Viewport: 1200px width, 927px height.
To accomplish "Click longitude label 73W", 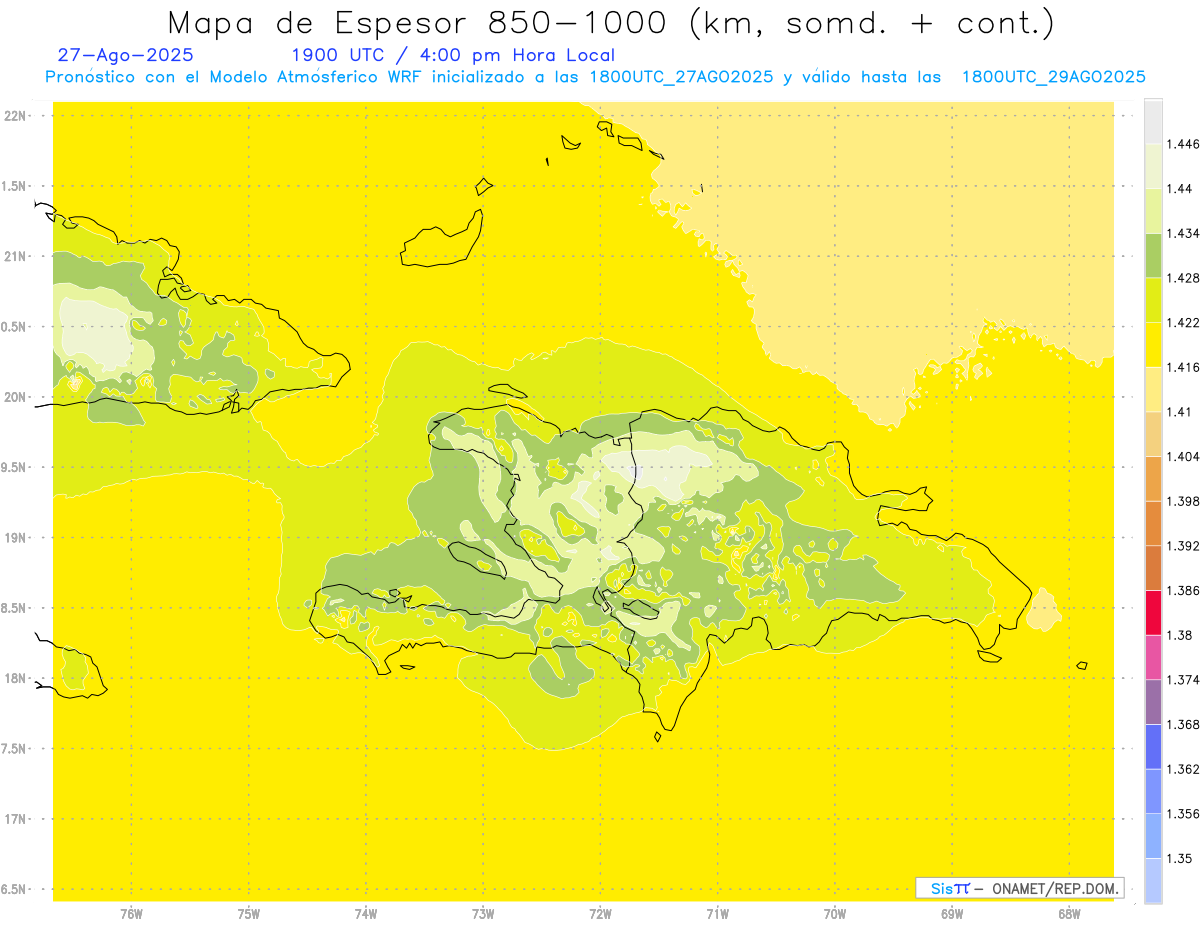I will tap(483, 913).
